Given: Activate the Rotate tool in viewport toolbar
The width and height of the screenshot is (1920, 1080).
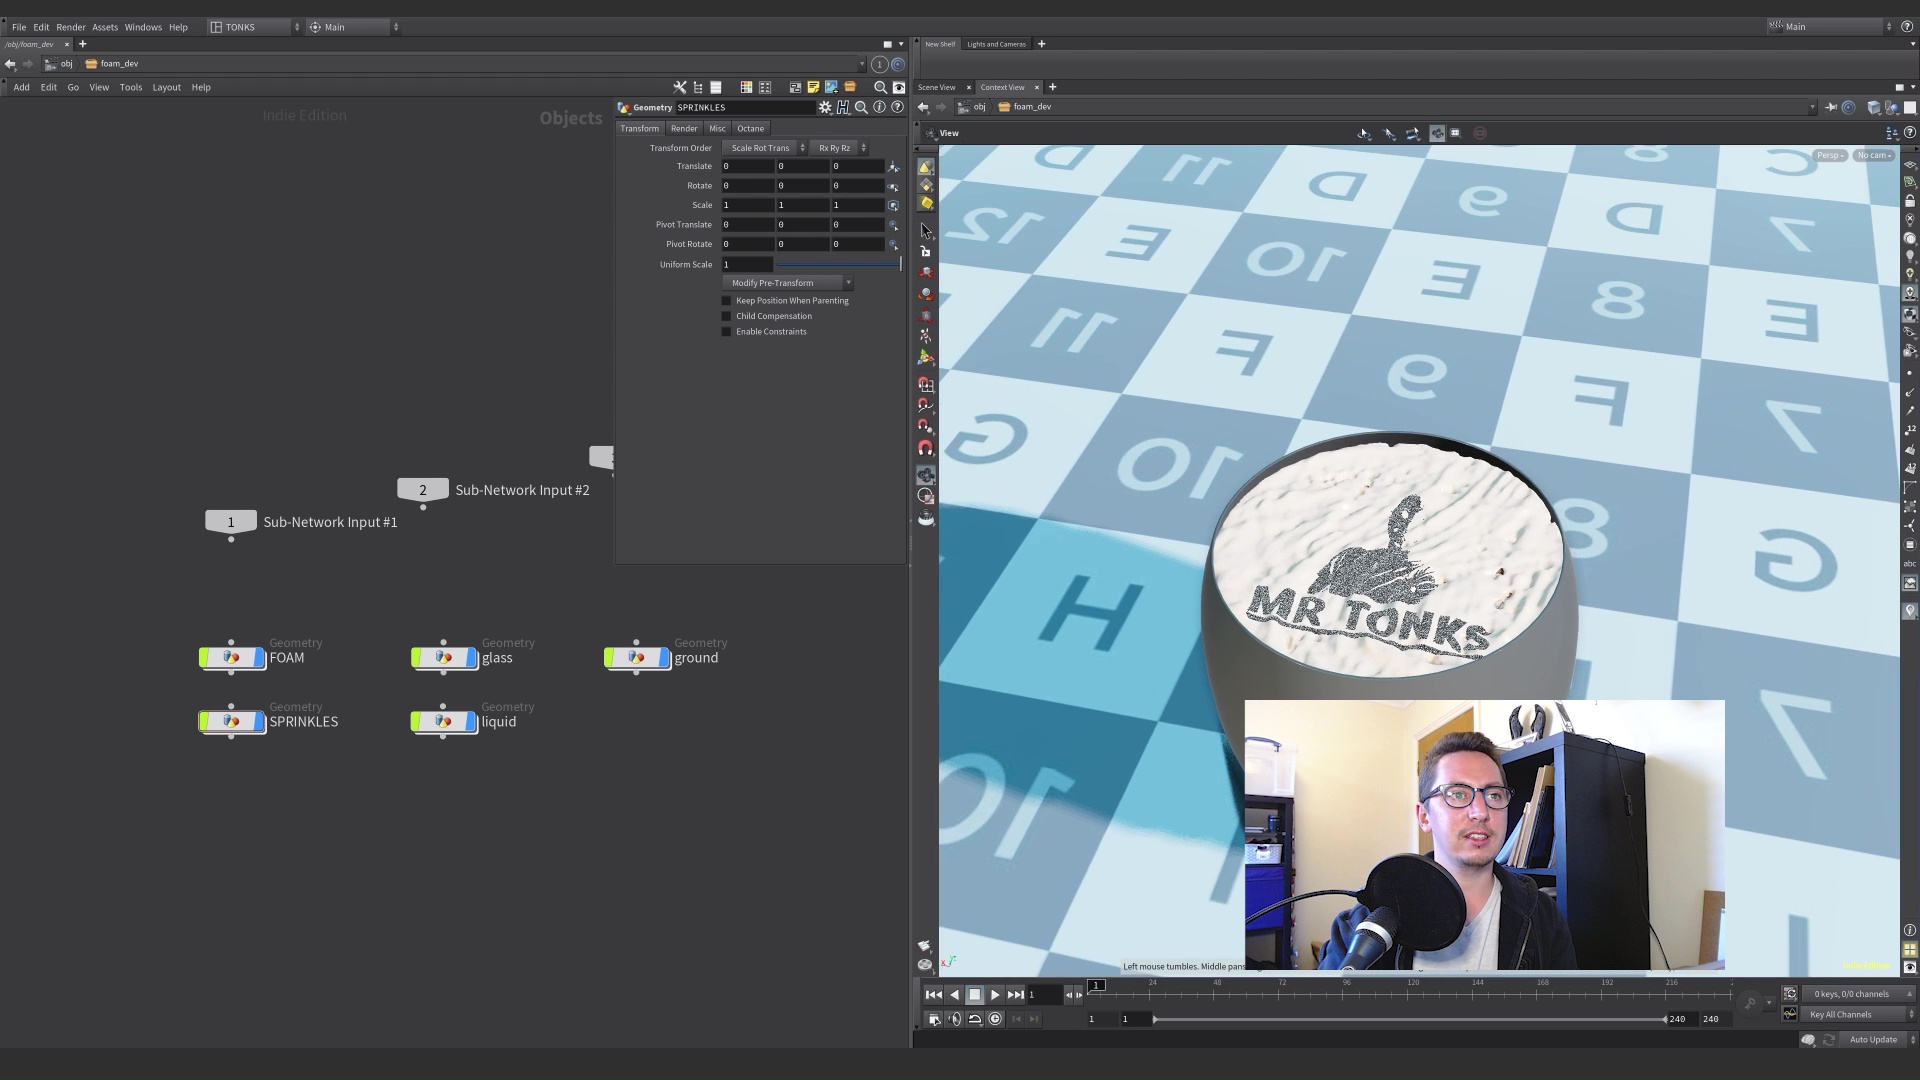Looking at the screenshot, I should point(926,294).
